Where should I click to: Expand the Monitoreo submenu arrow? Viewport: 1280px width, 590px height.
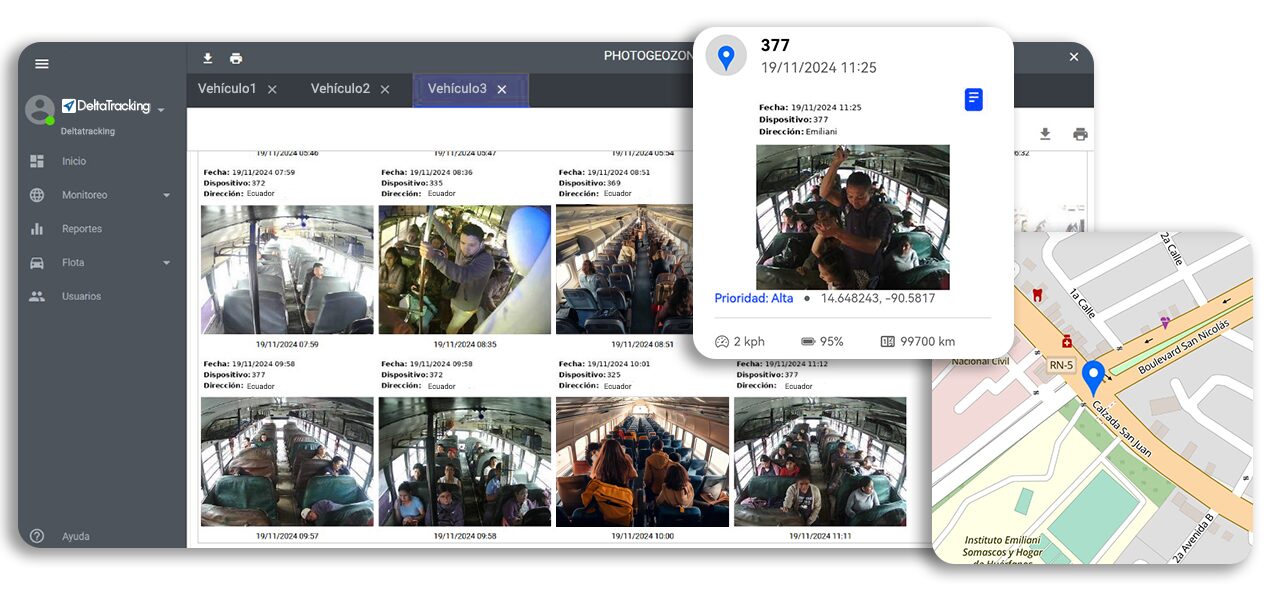(166, 196)
